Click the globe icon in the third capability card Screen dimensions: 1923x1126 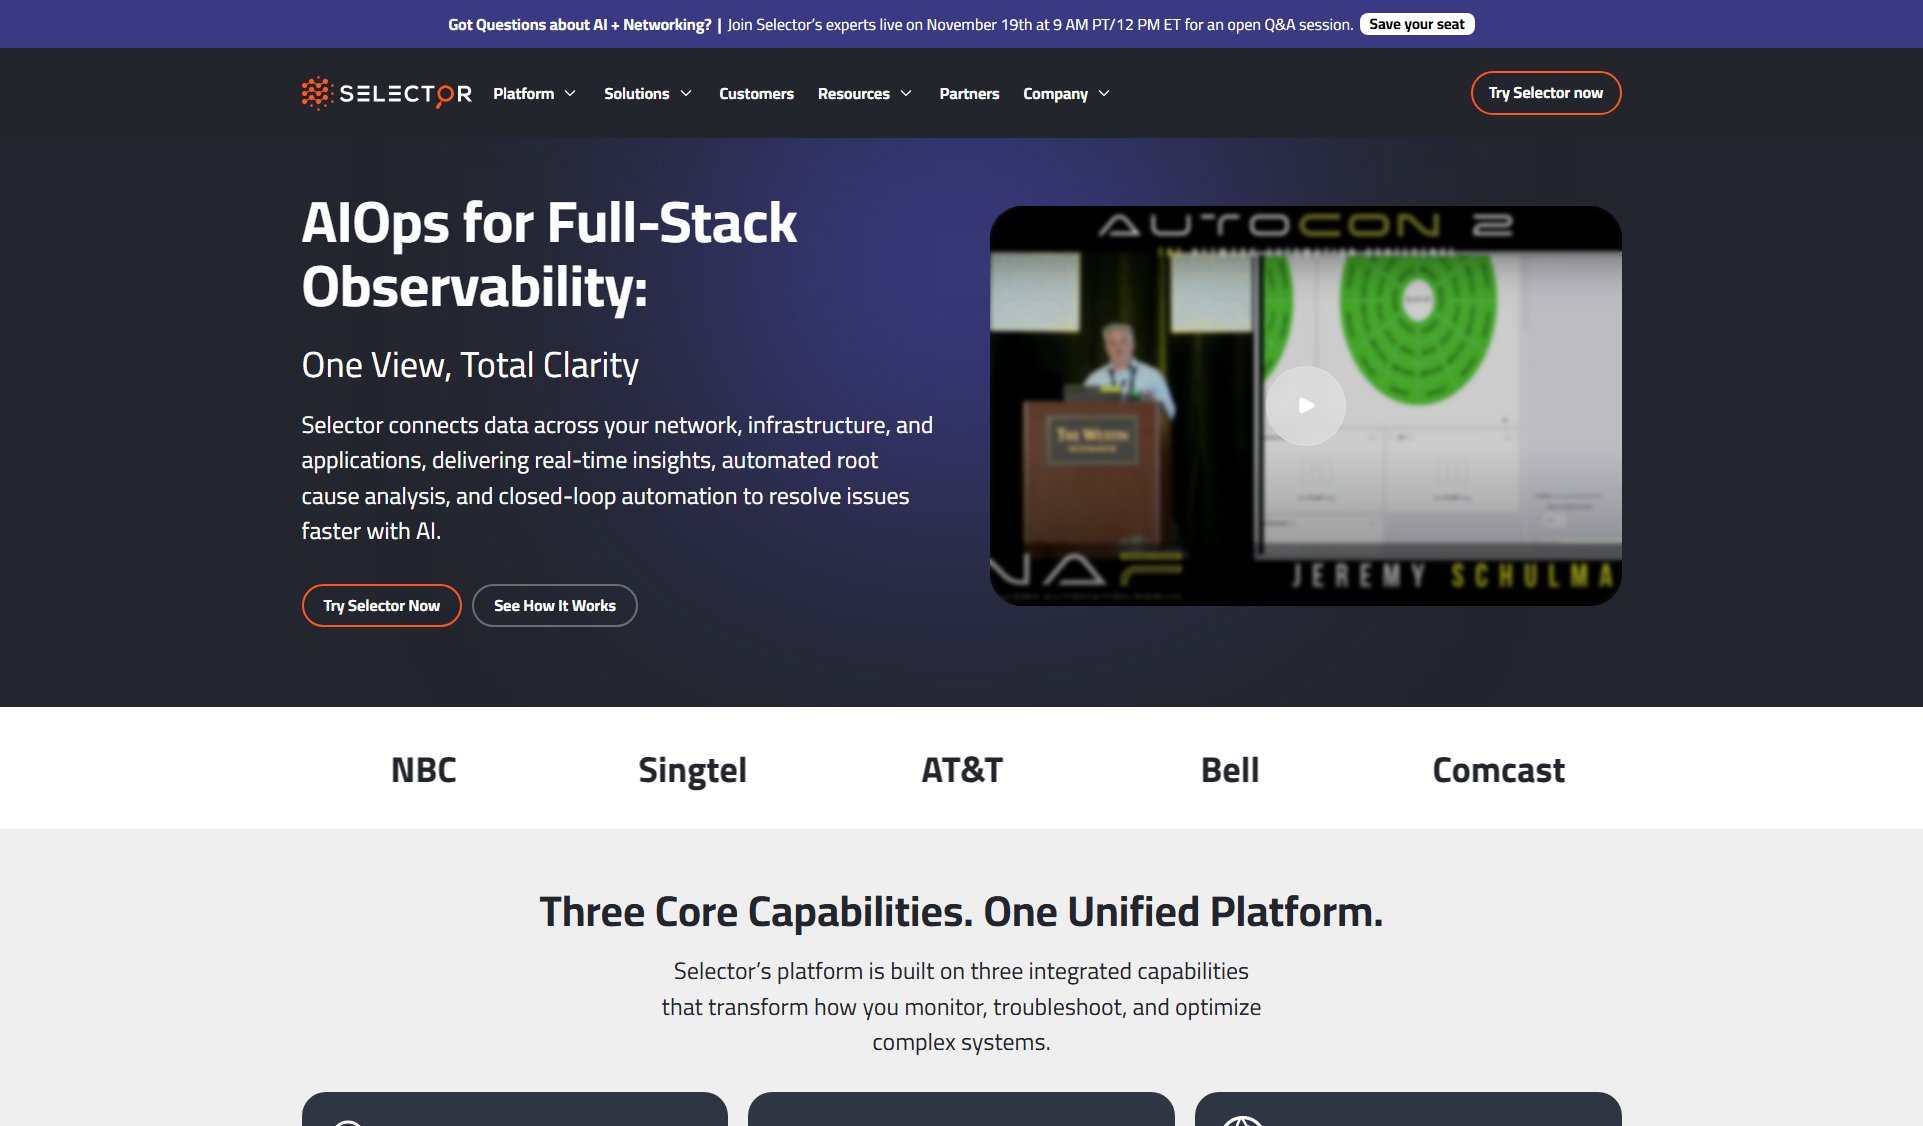[x=1243, y=1122]
